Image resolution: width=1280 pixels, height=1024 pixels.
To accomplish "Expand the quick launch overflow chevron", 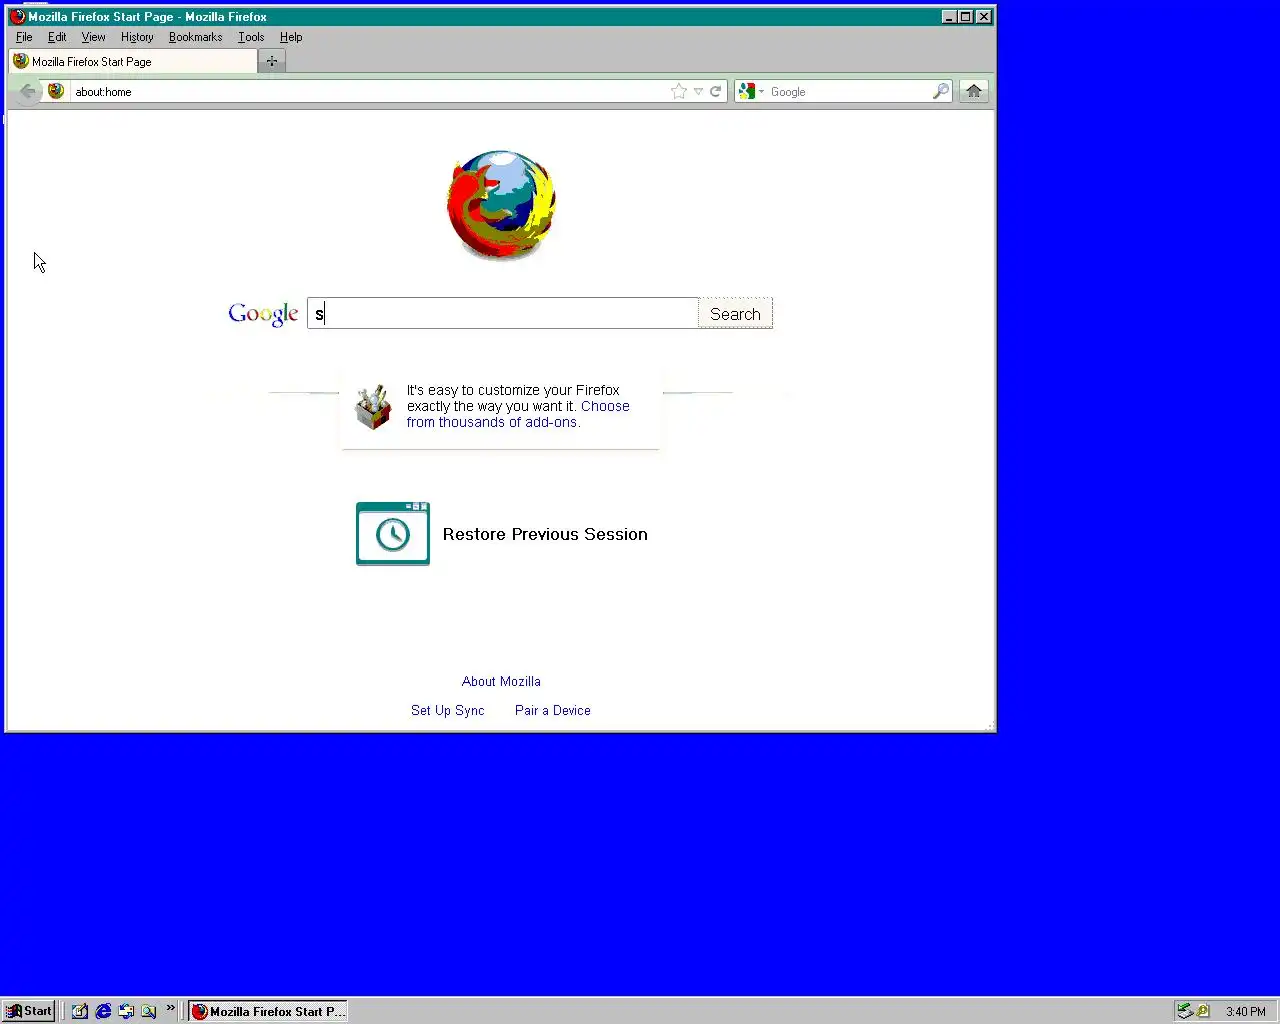I will coord(171,1008).
